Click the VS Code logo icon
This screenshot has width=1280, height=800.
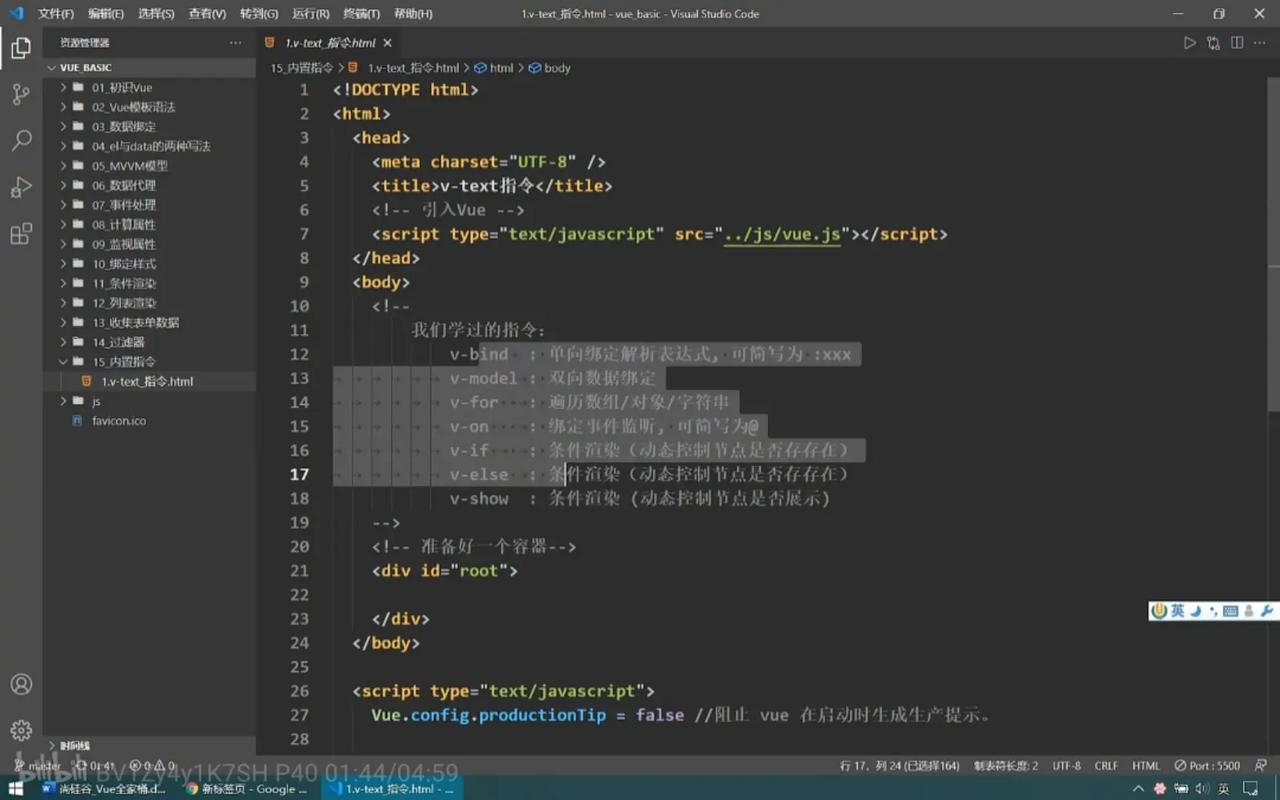16,14
